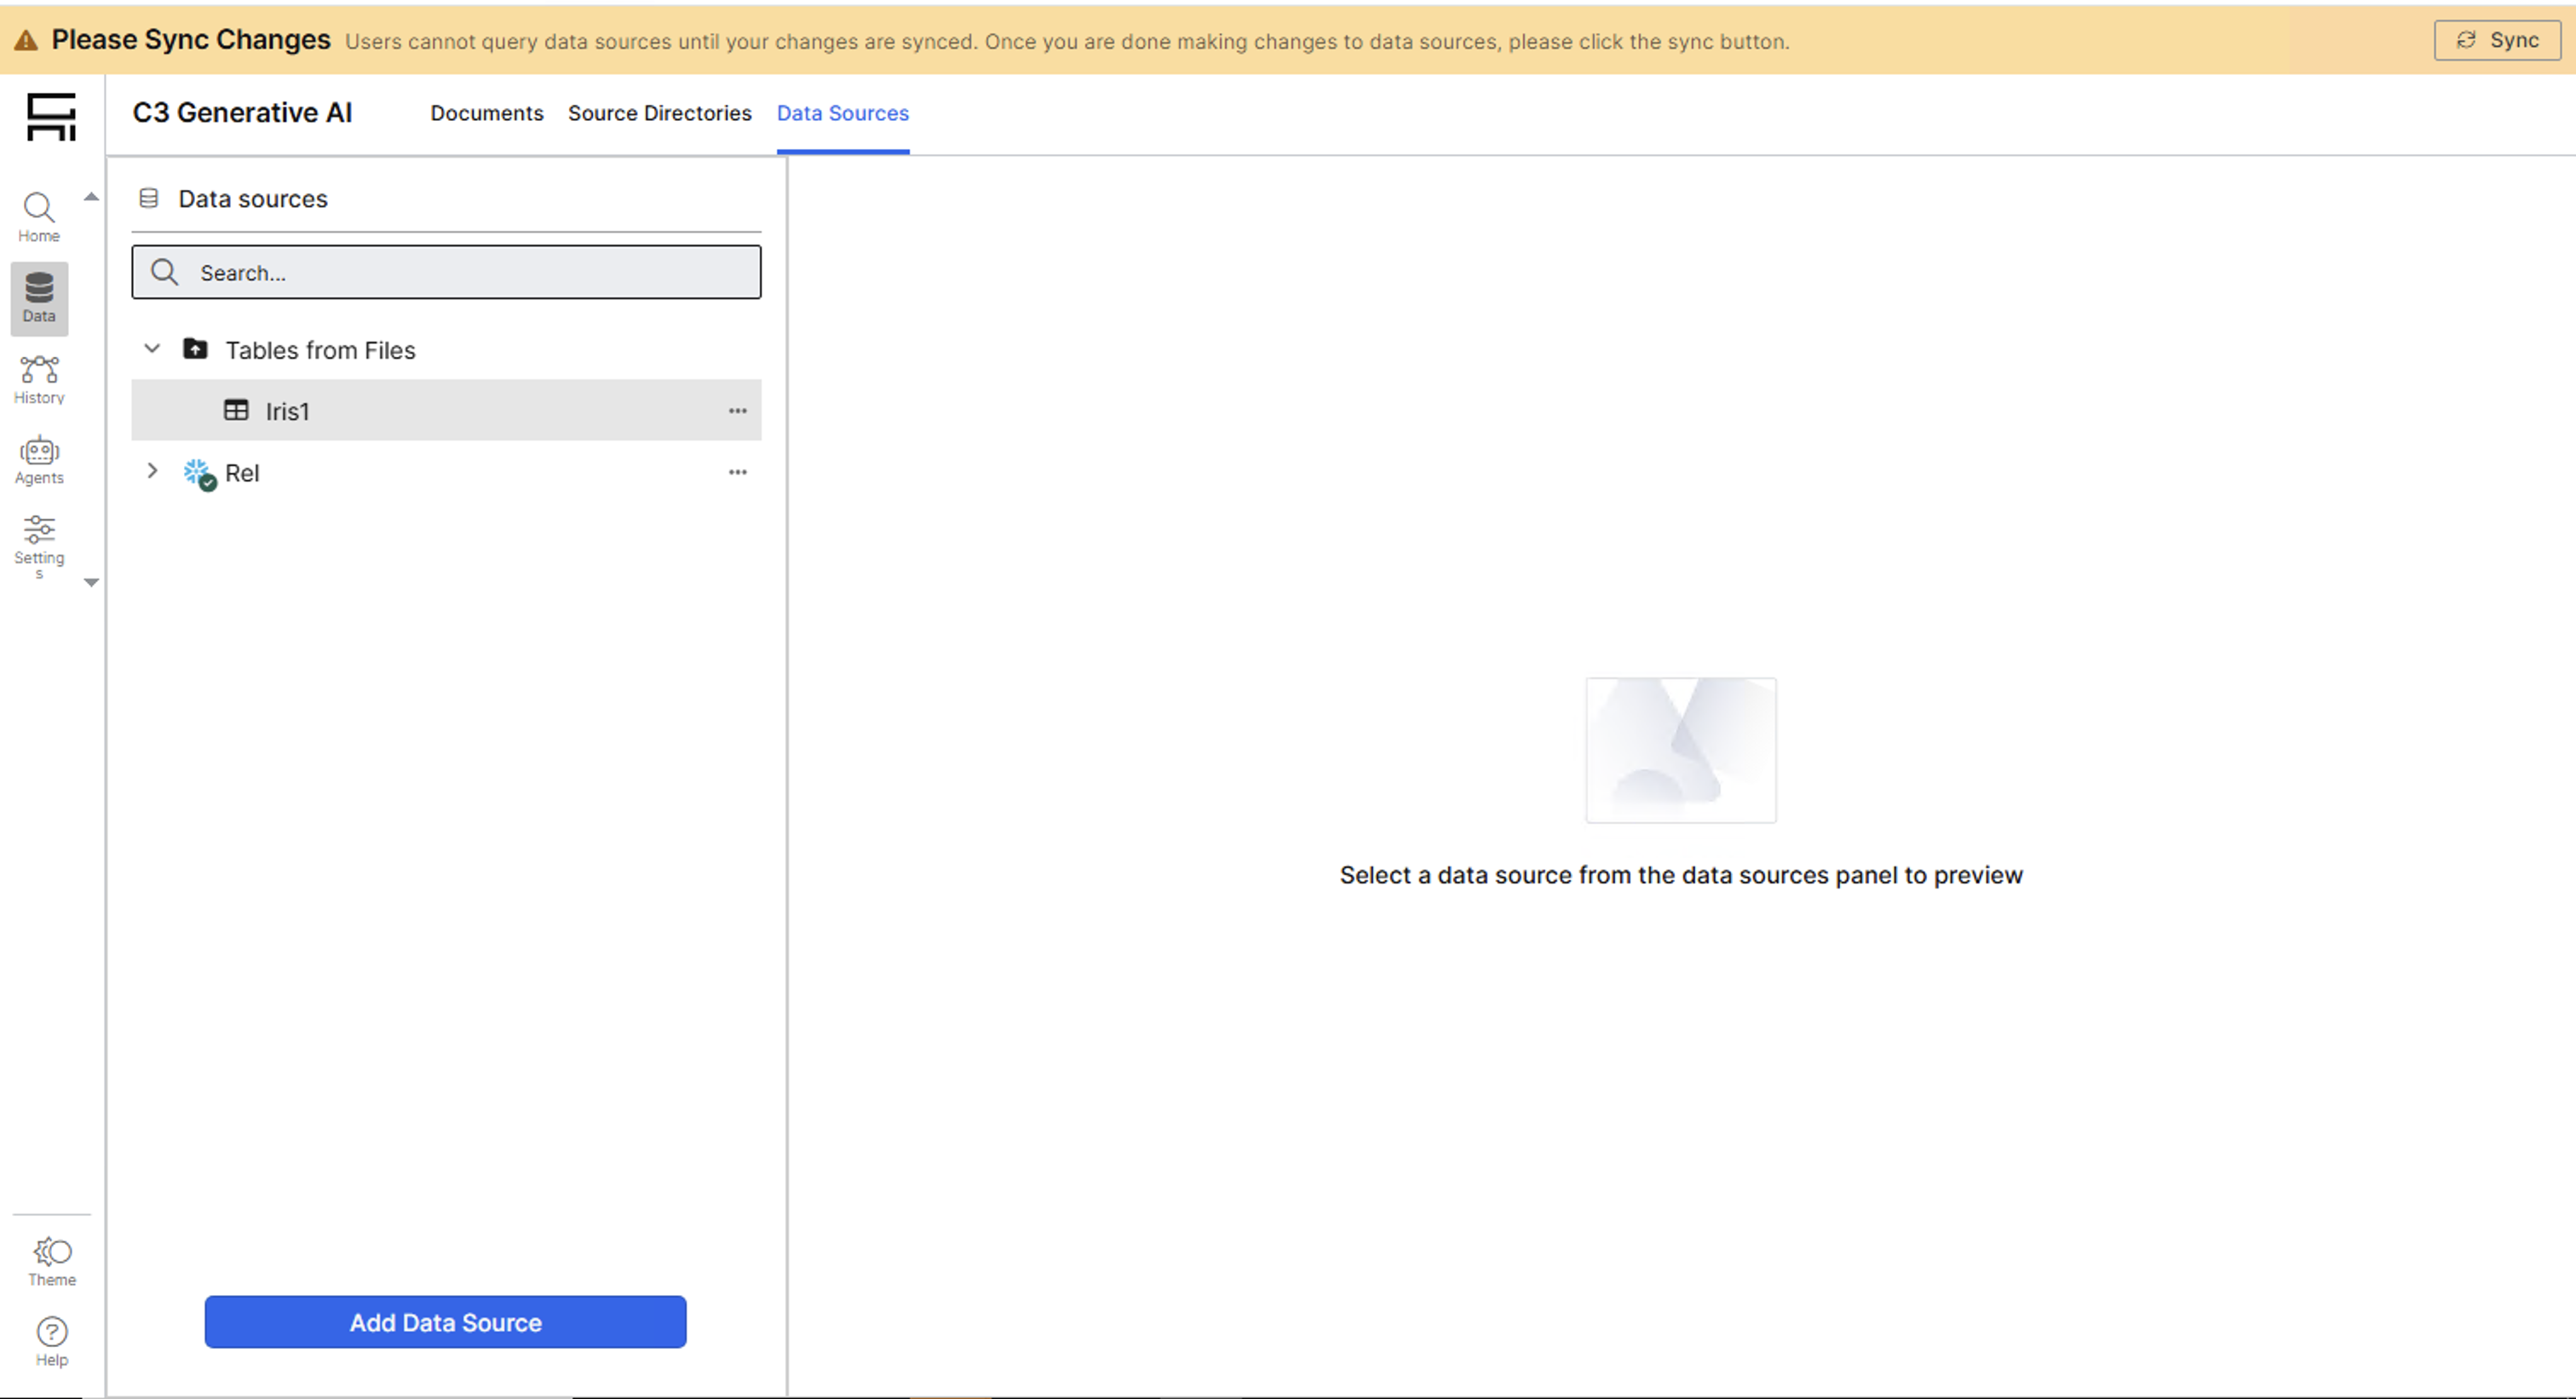The width and height of the screenshot is (2576, 1399).
Task: Click the C3 logo icon
Action: (x=51, y=117)
